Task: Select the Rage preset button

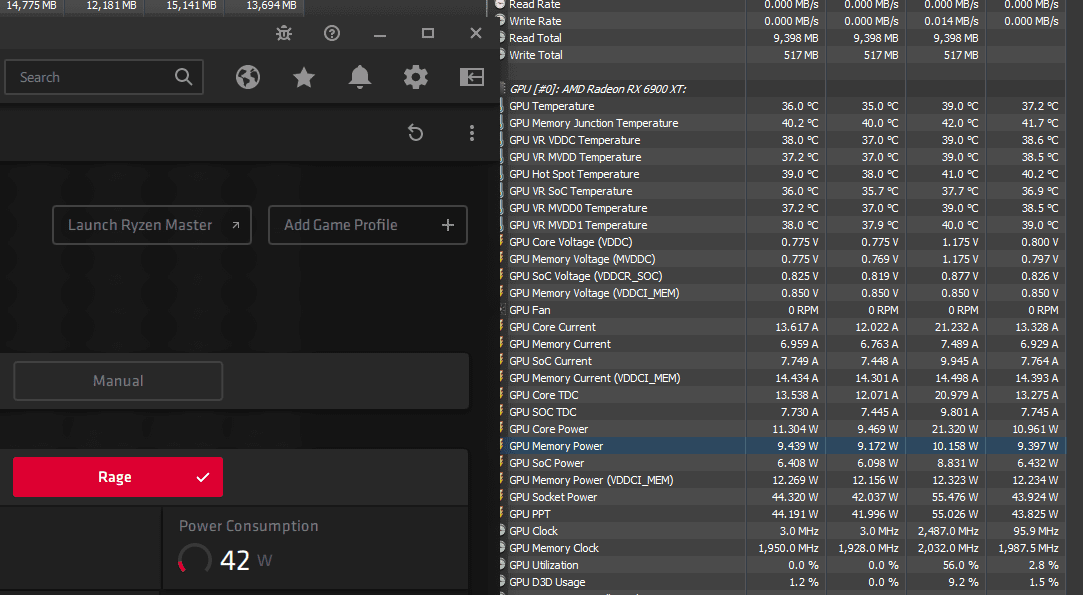Action: tap(118, 477)
